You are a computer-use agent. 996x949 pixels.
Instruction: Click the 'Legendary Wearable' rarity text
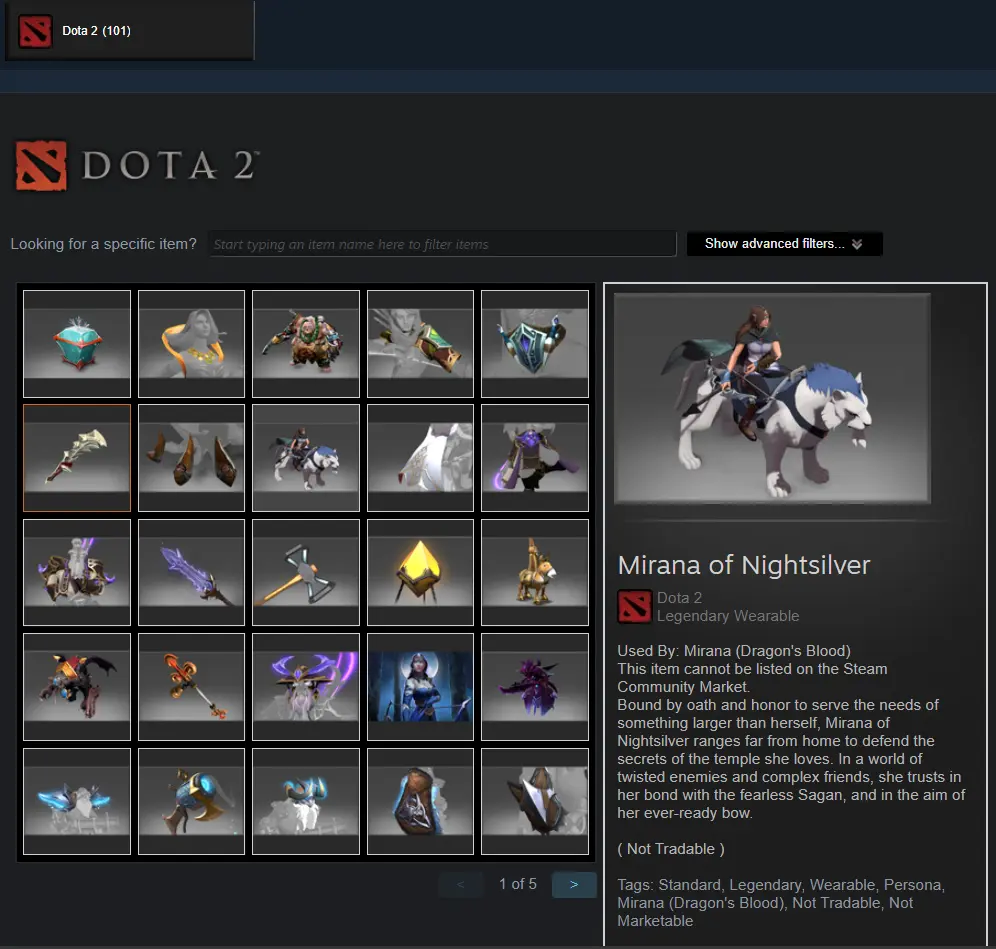[x=728, y=616]
